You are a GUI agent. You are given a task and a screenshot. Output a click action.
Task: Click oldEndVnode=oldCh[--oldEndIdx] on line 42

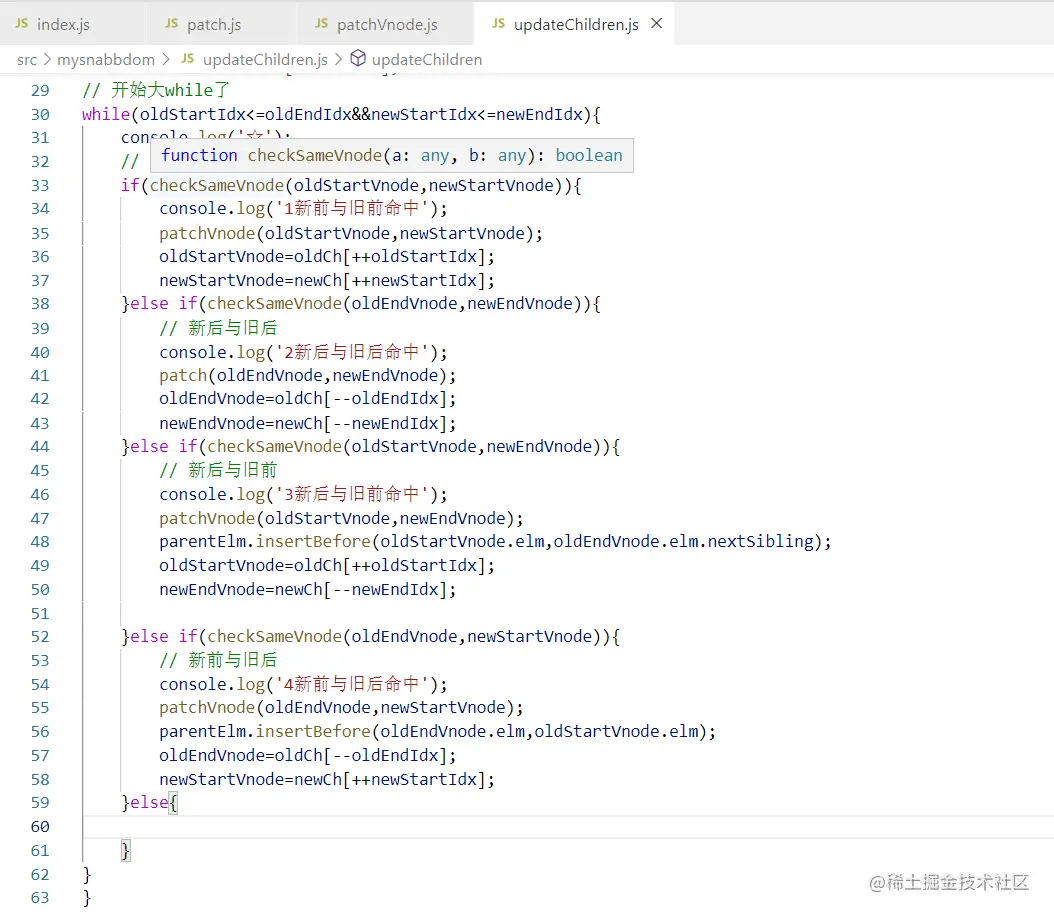[308, 399]
